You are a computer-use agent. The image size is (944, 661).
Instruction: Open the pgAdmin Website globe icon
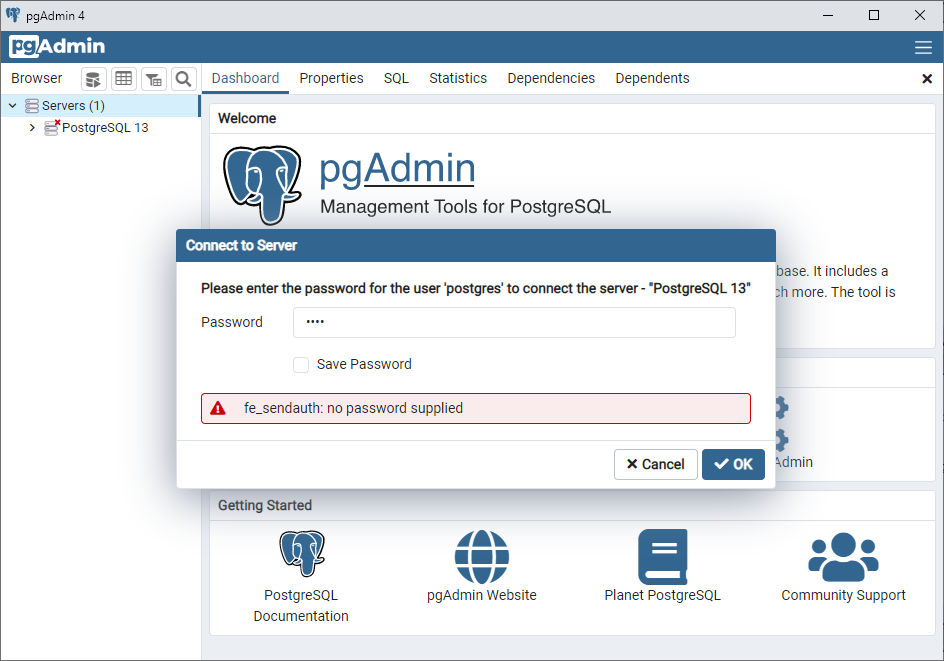coord(482,557)
